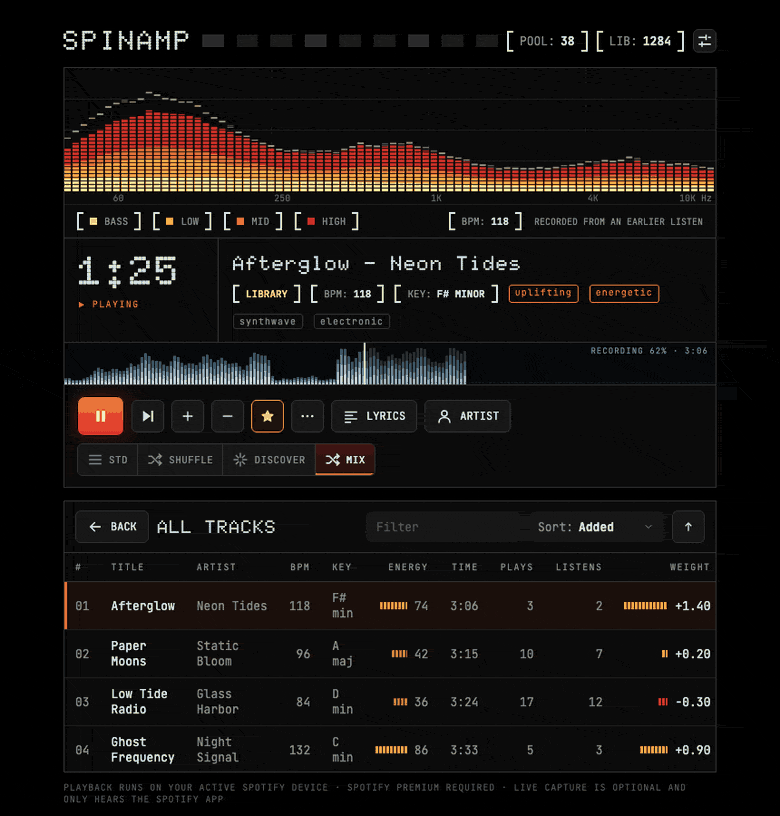The image size is (780, 816).
Task: Sort by the ARTIST column header
Action: tap(216, 567)
